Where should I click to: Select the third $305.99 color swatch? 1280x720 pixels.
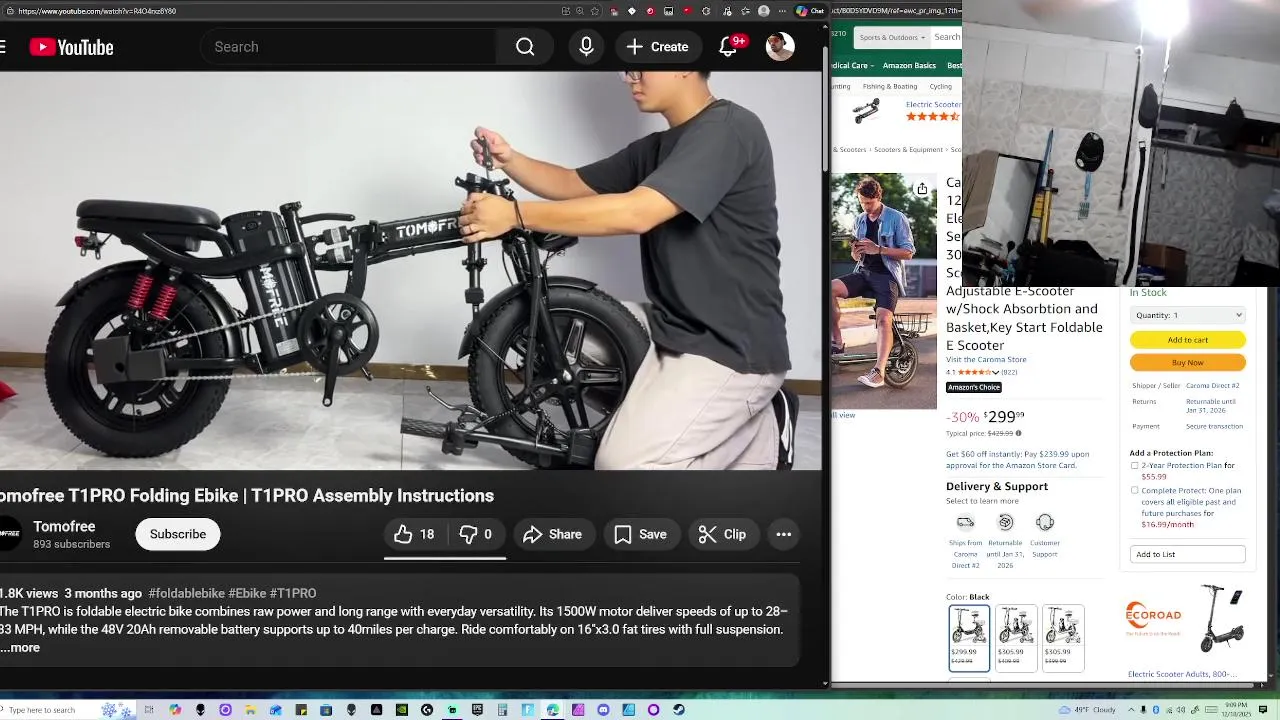(x=1063, y=638)
